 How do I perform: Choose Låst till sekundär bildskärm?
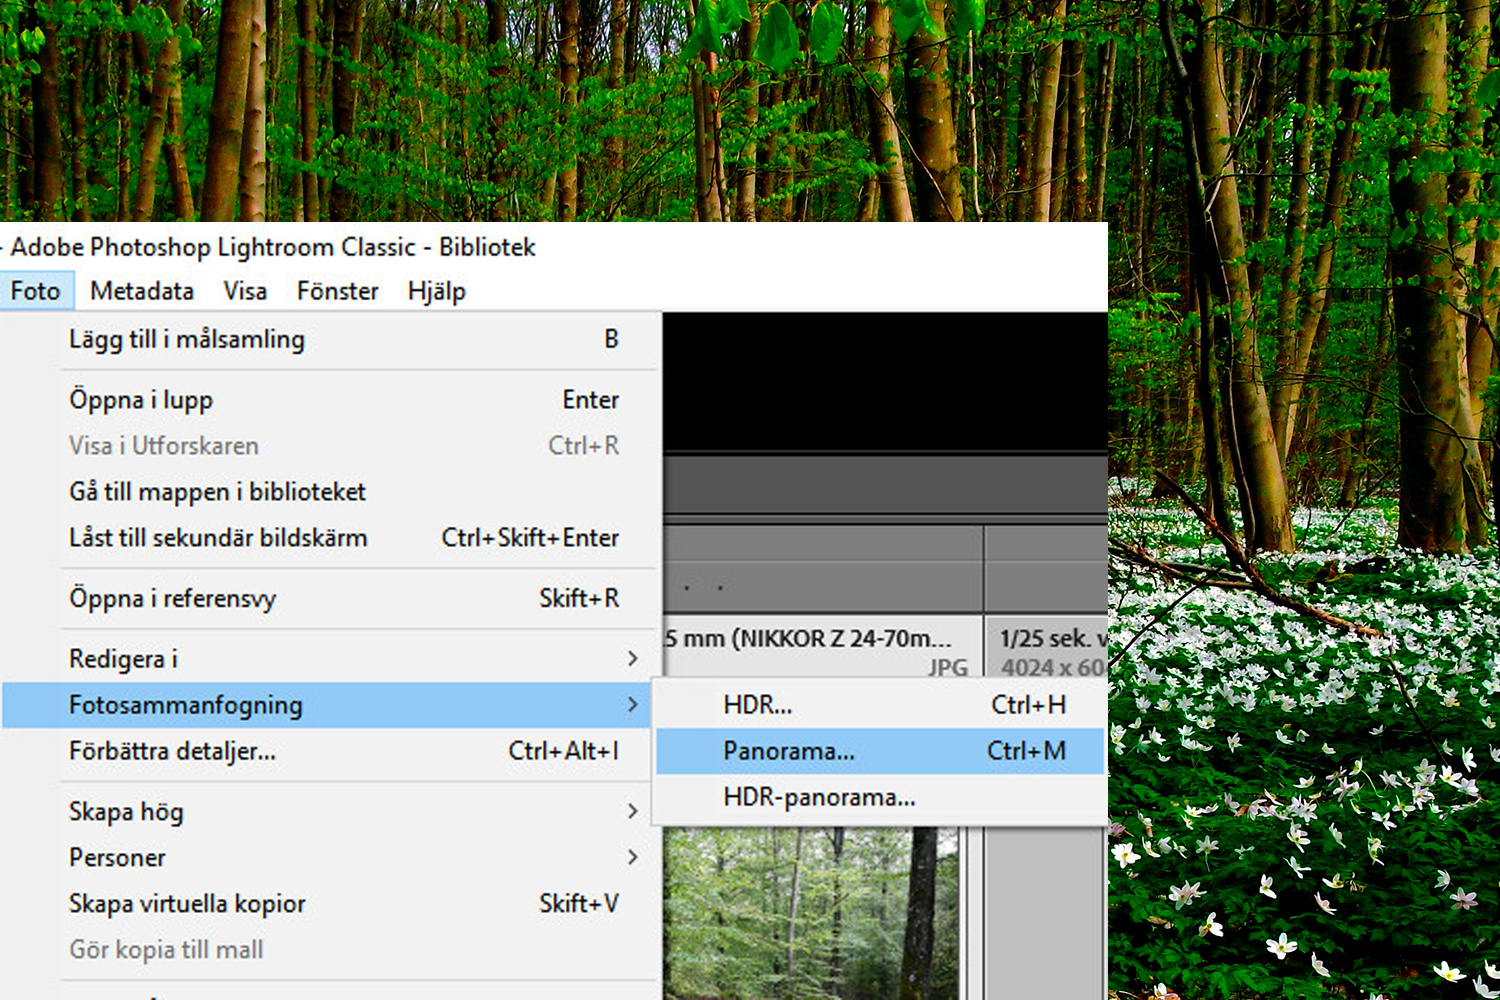[x=218, y=538]
